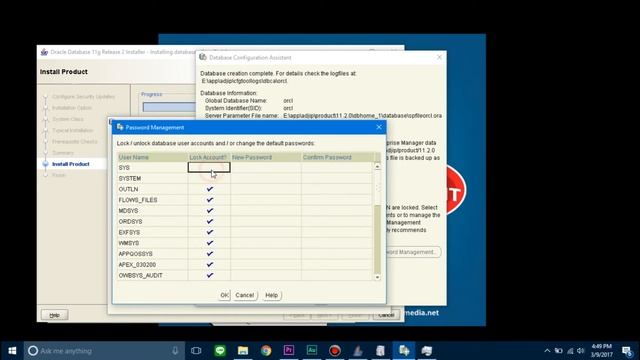Select the SYSTEM user name row
This screenshot has width=640, height=360.
pyautogui.click(x=152, y=178)
